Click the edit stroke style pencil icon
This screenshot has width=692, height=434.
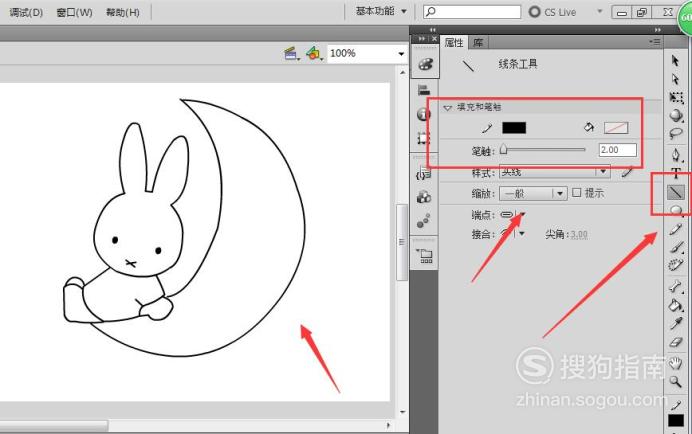pos(627,172)
